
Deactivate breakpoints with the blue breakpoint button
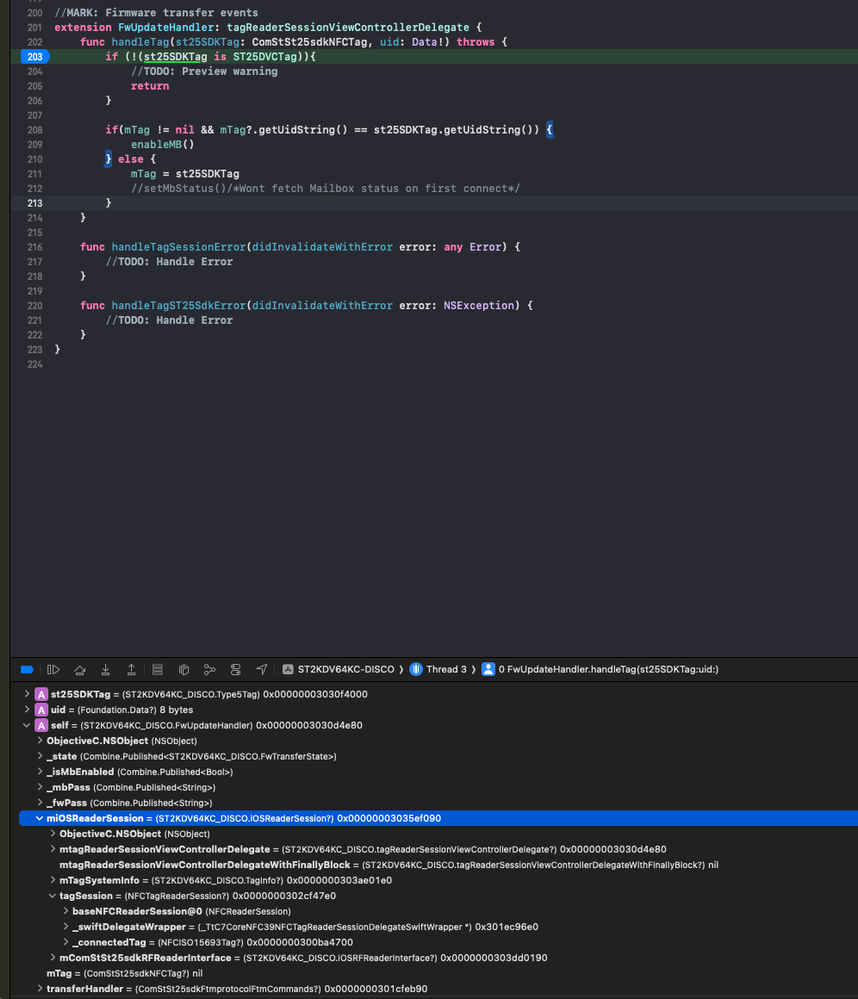click(27, 669)
